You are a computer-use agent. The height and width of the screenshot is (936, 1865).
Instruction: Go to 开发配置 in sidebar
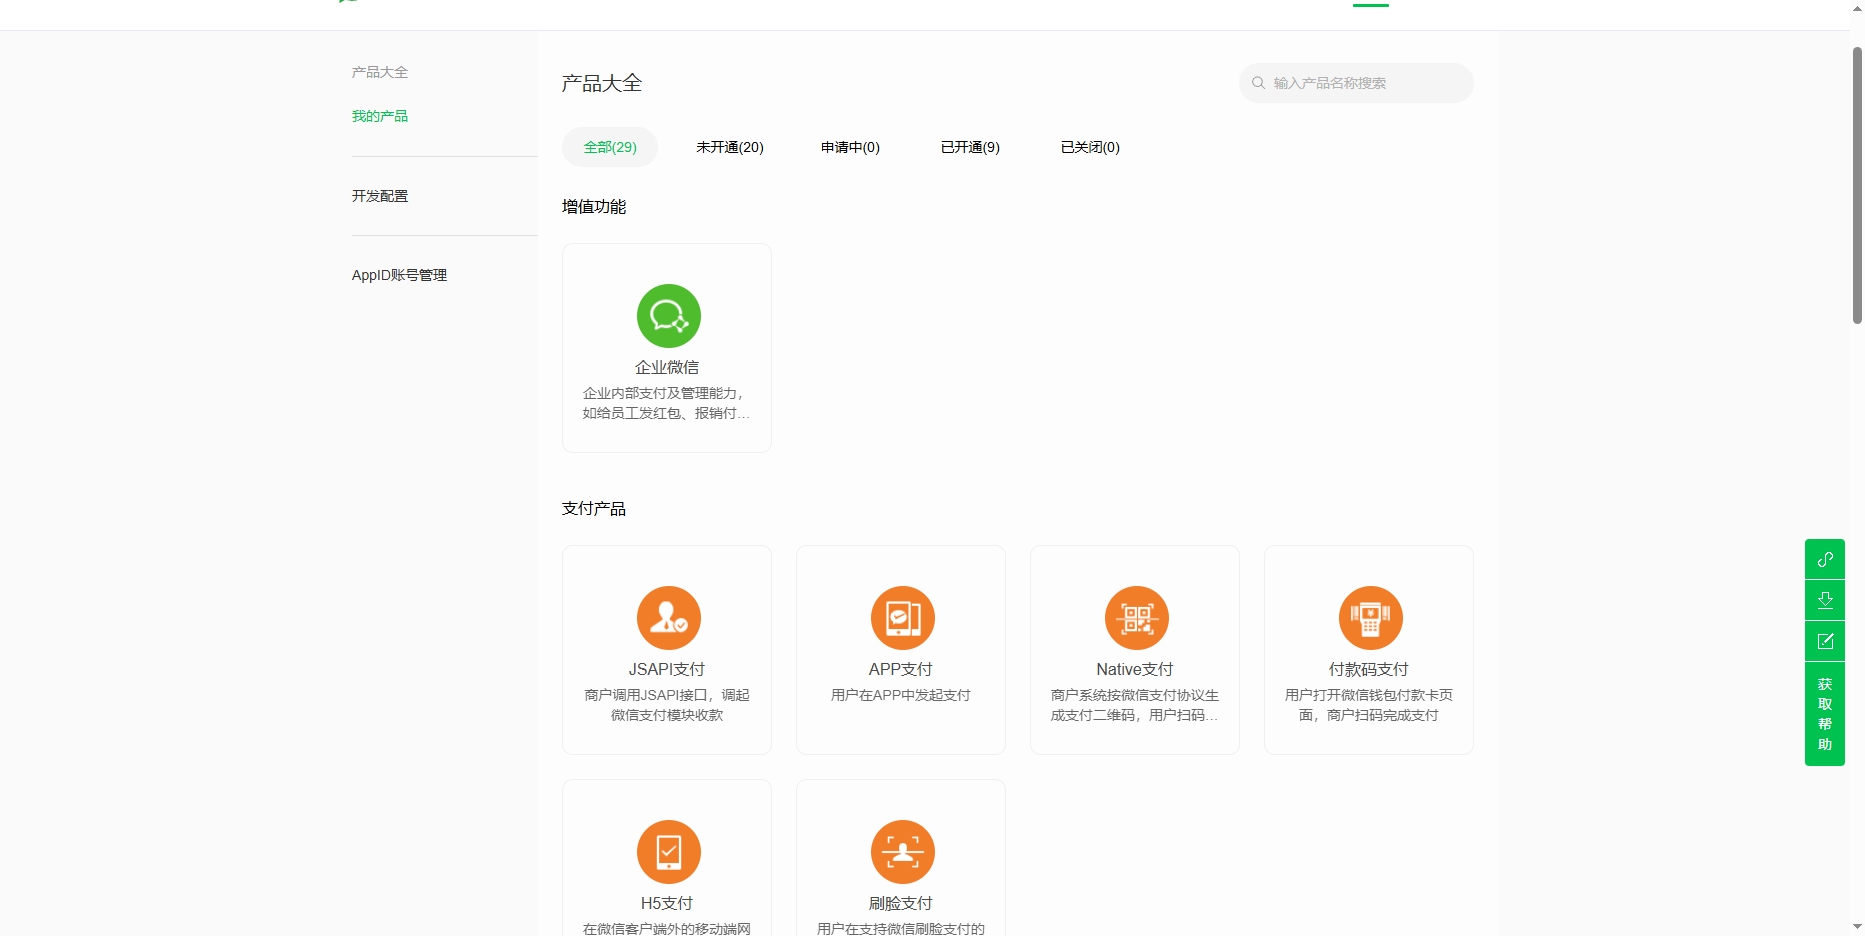click(x=380, y=196)
